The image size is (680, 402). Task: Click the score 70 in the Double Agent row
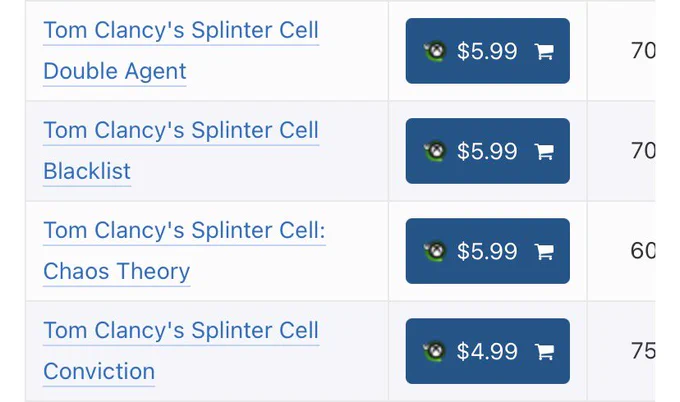point(643,51)
